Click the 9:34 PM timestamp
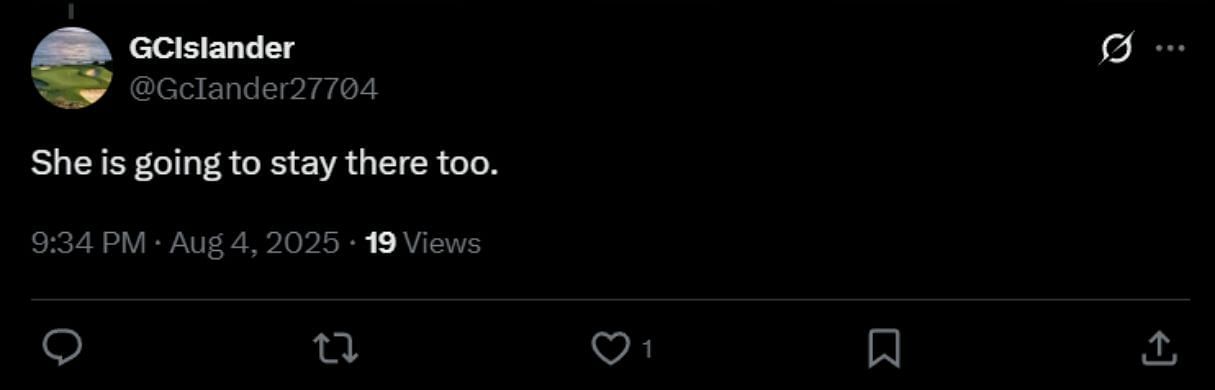This screenshot has height=390, width=1215. click(x=89, y=243)
